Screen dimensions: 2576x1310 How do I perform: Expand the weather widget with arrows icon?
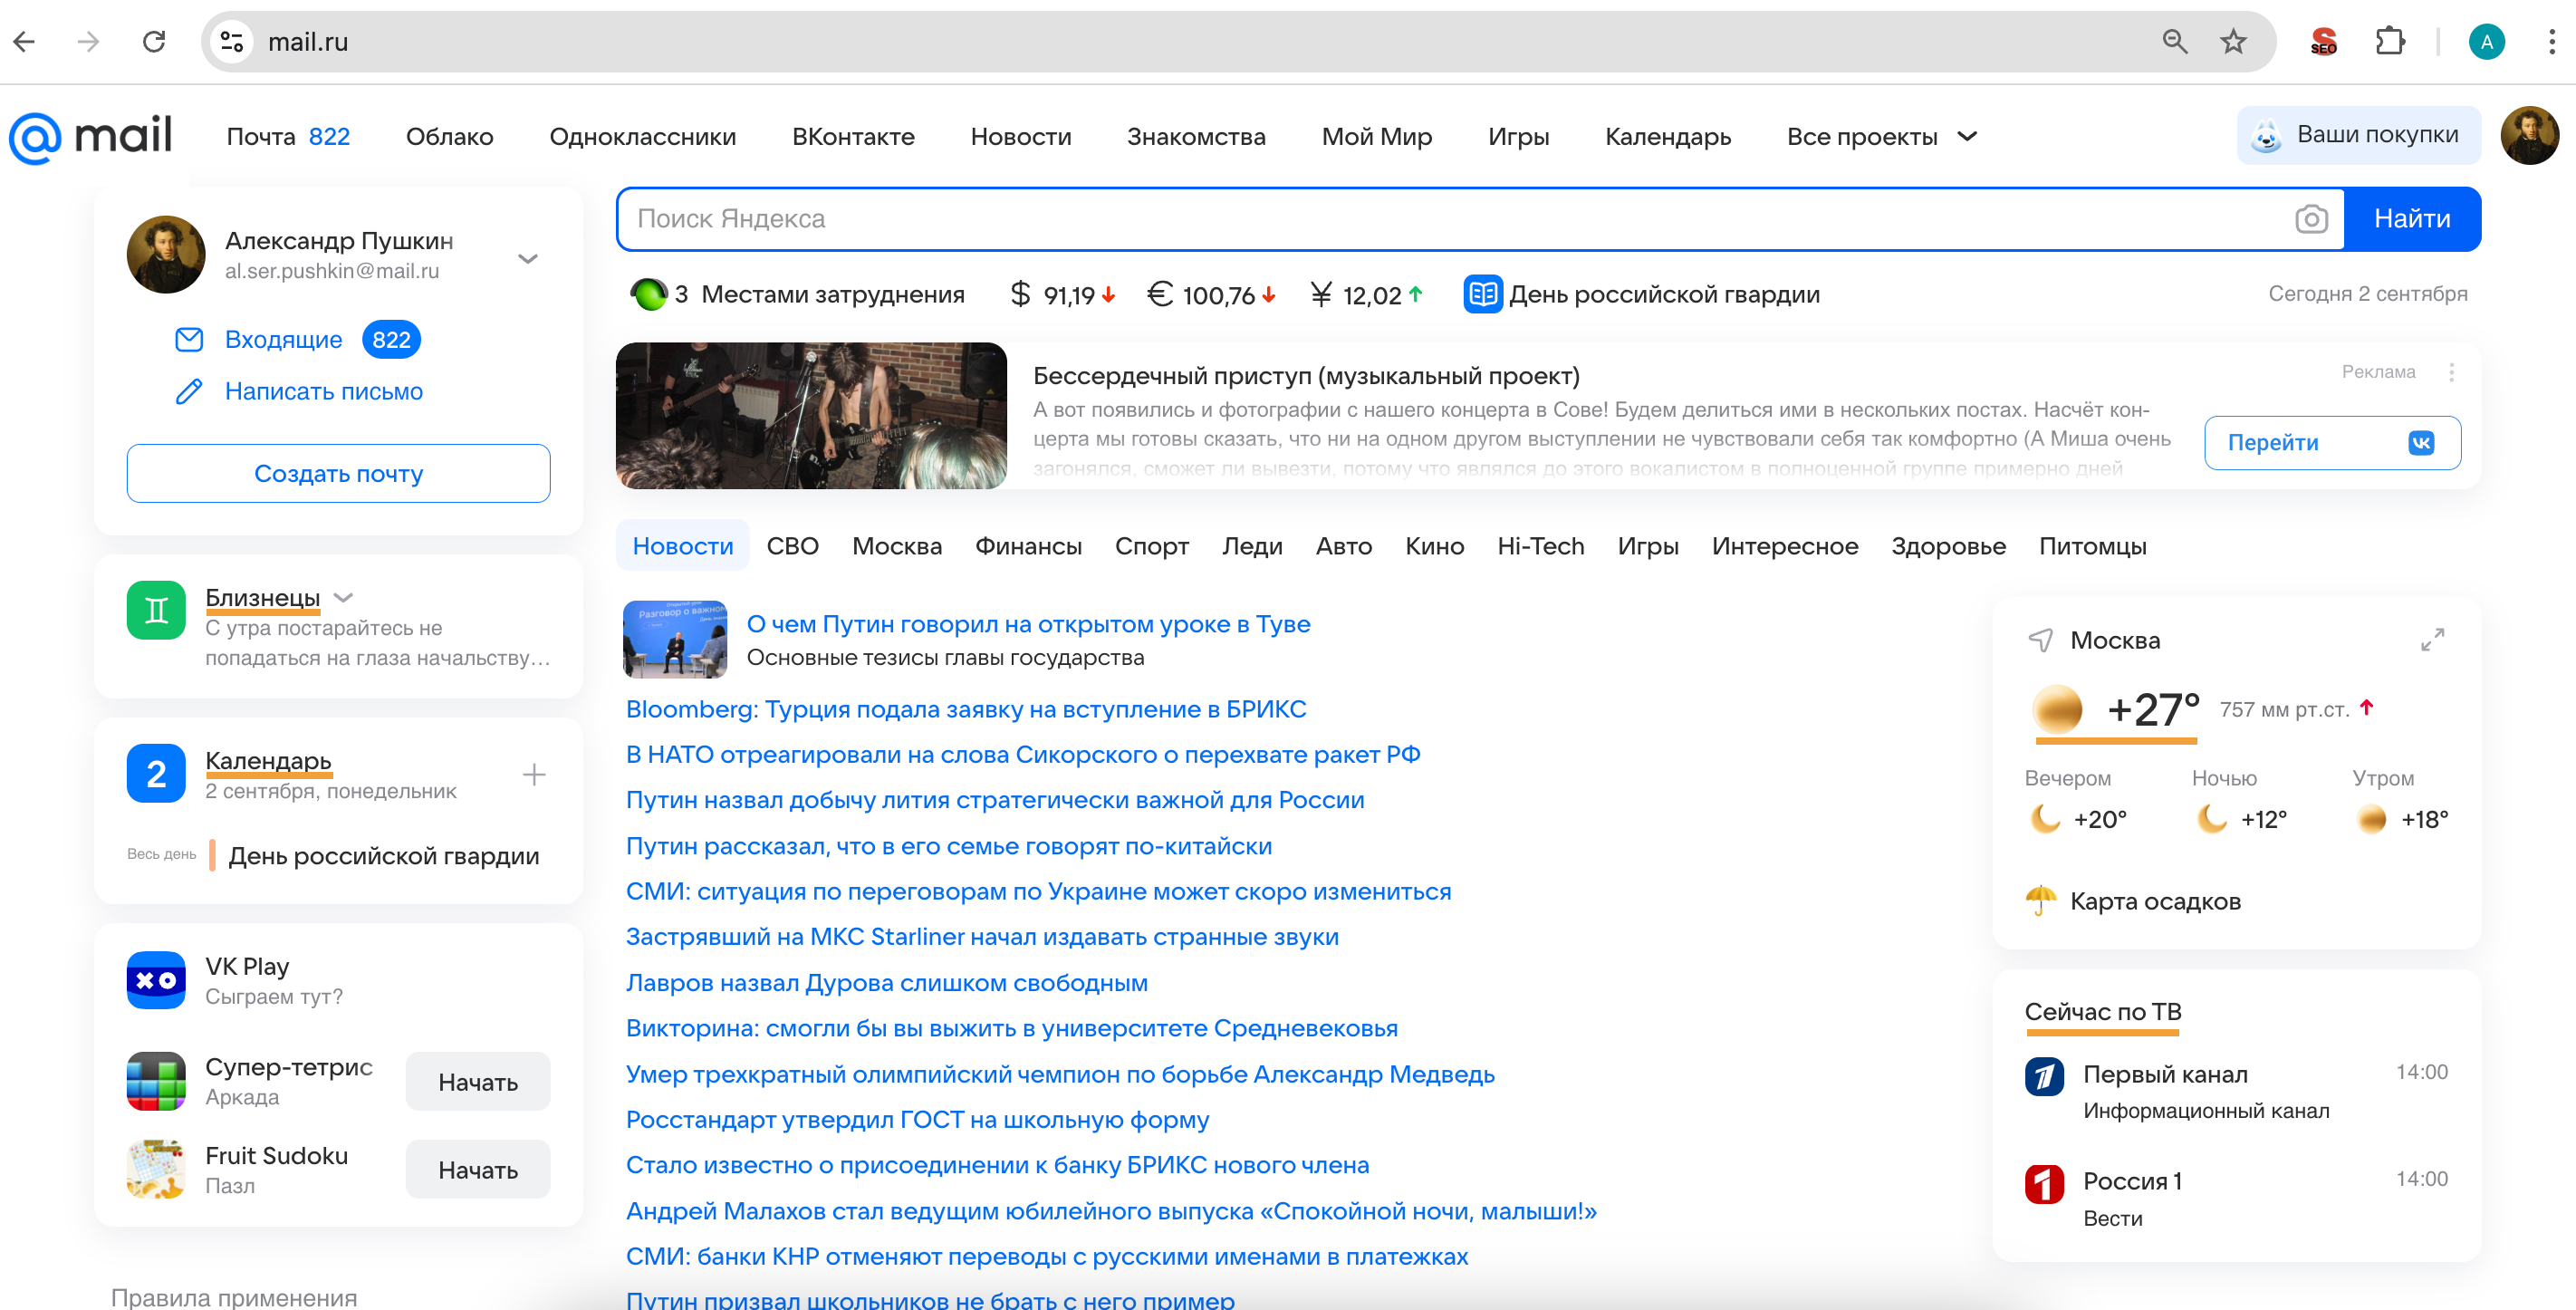point(2432,640)
